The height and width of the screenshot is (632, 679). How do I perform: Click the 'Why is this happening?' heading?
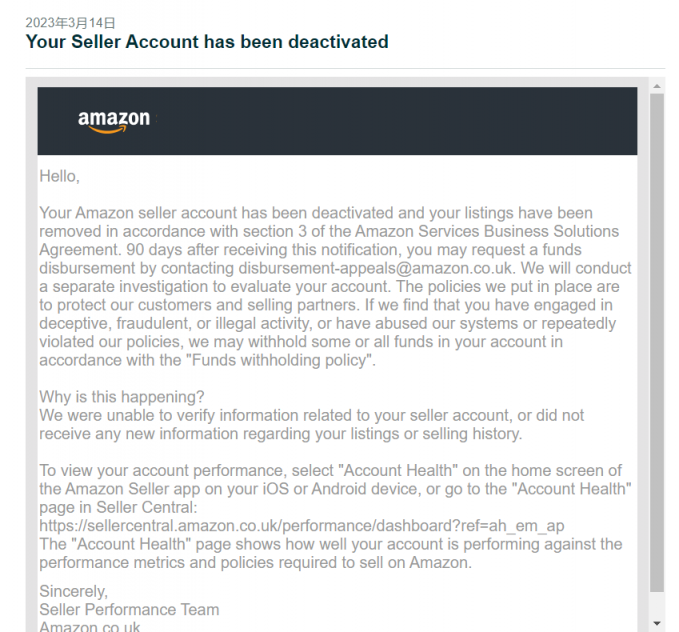click(x=122, y=397)
